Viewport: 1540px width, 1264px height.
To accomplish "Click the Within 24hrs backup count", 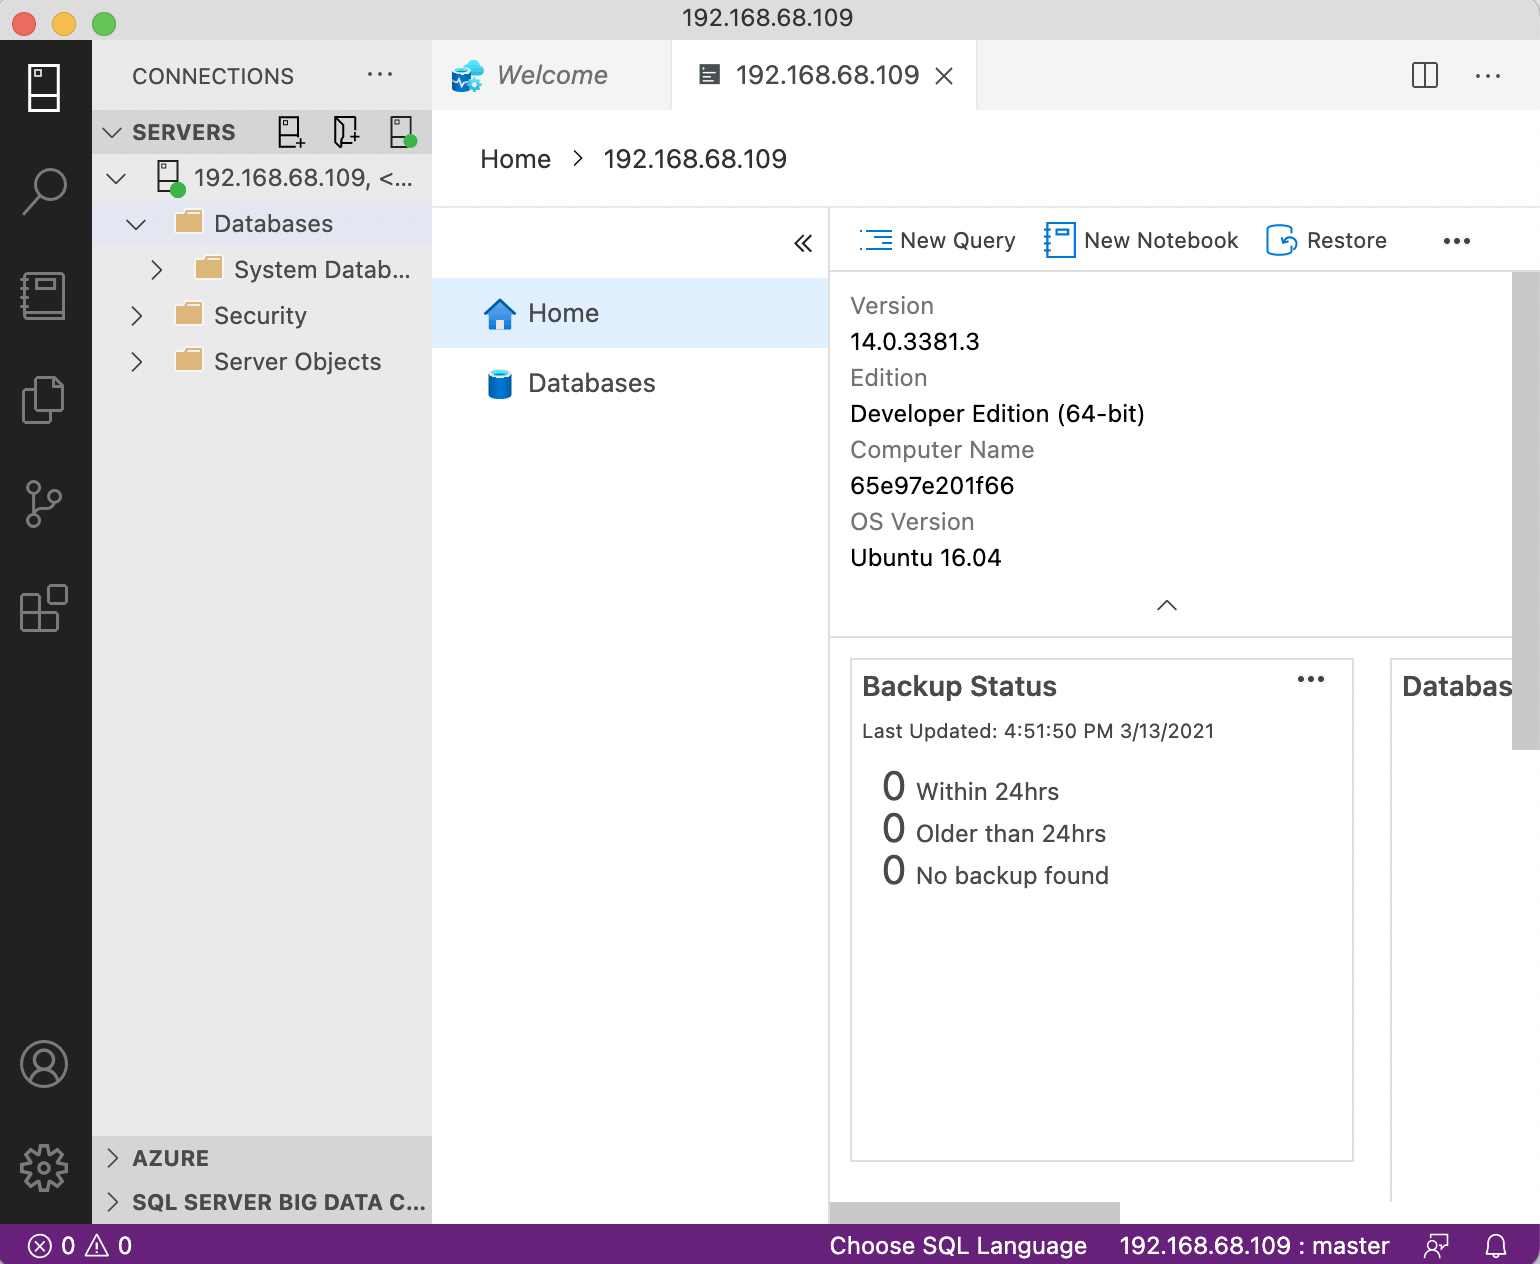I will (894, 787).
